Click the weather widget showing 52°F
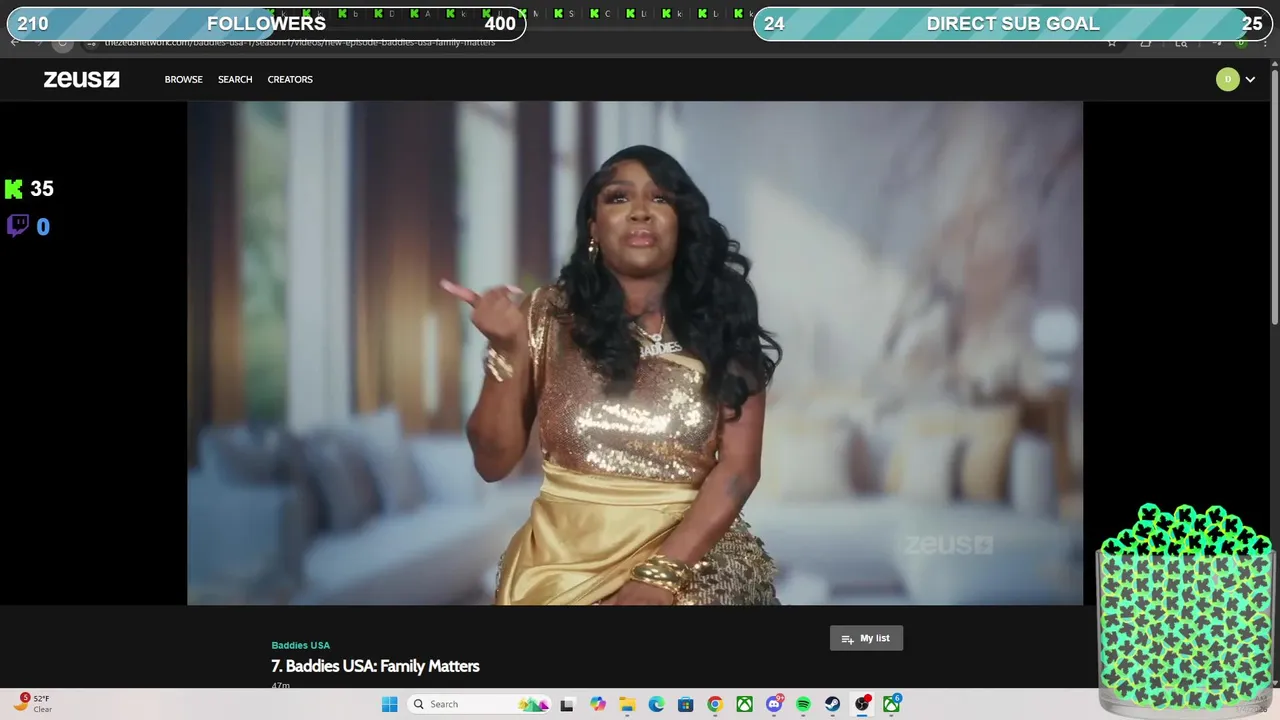This screenshot has width=1280, height=720. click(x=35, y=704)
